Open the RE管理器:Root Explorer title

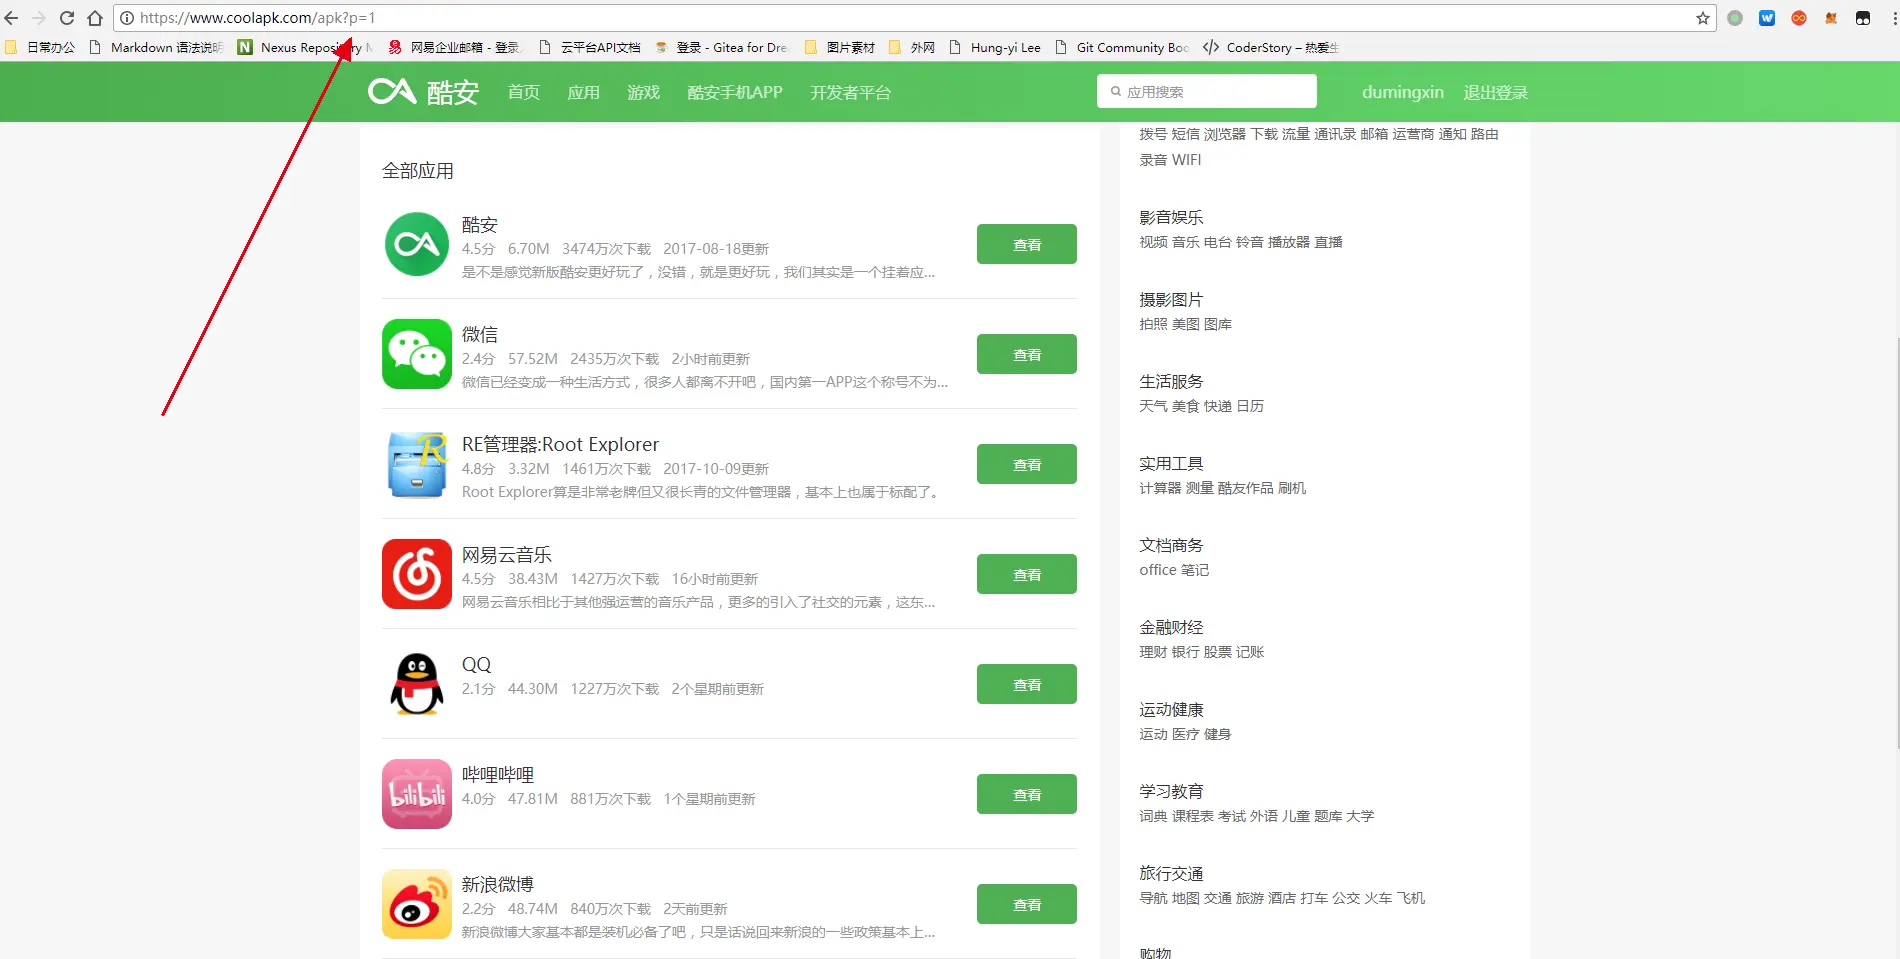560,444
